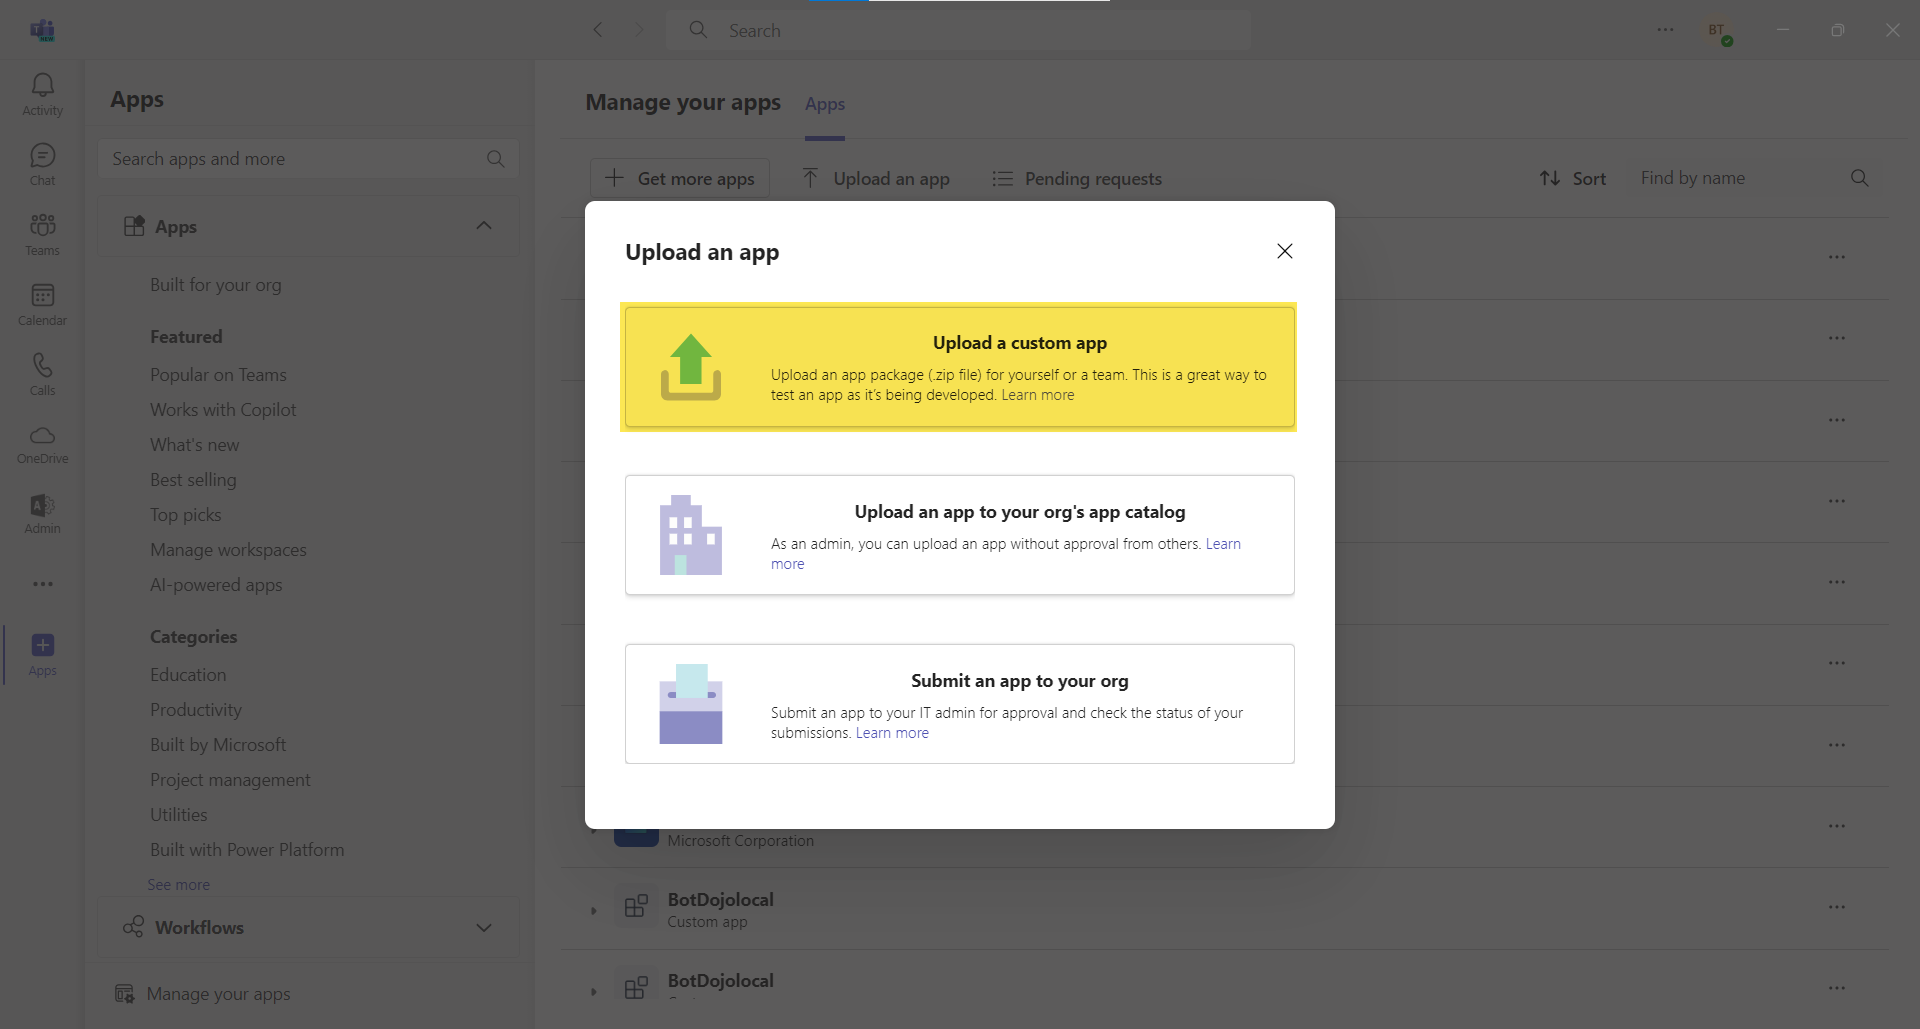Screen dimensions: 1920x1029
Task: Open Manage your apps at the bottom
Action: (x=204, y=994)
